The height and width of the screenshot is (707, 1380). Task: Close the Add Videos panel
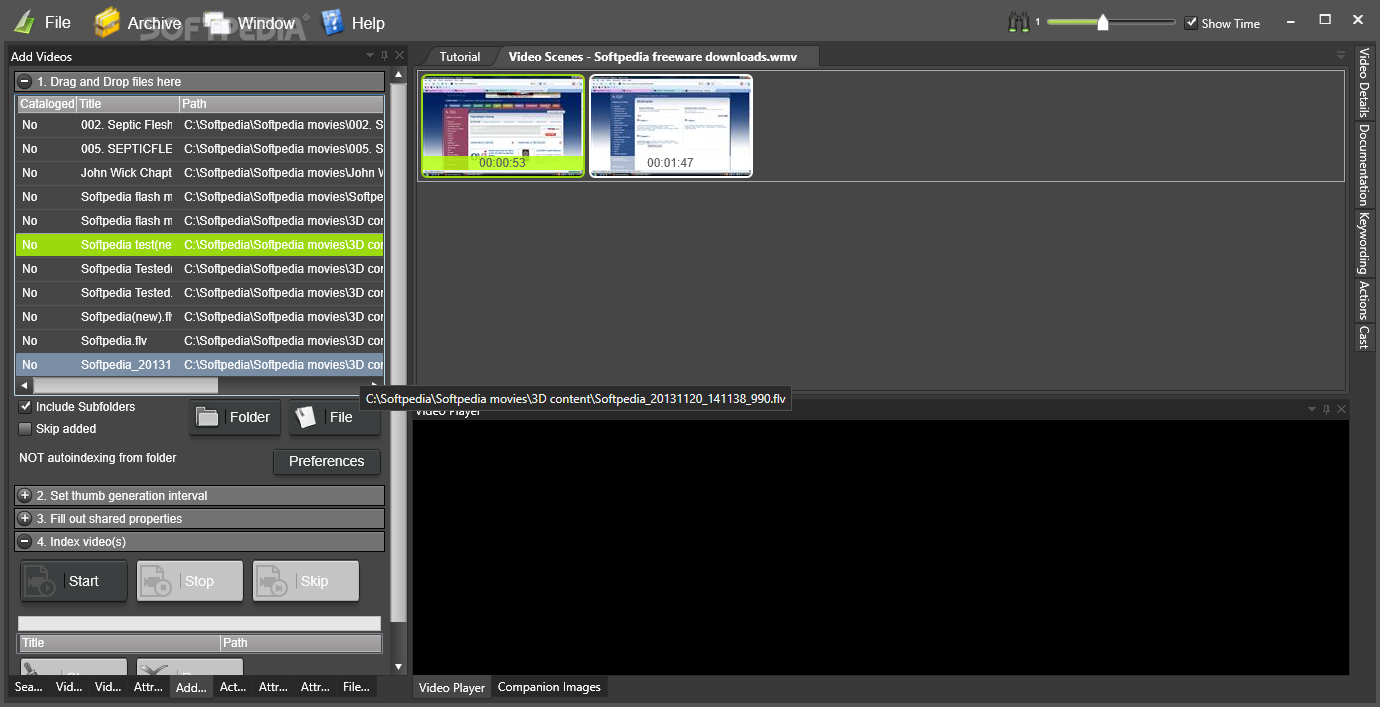click(400, 56)
